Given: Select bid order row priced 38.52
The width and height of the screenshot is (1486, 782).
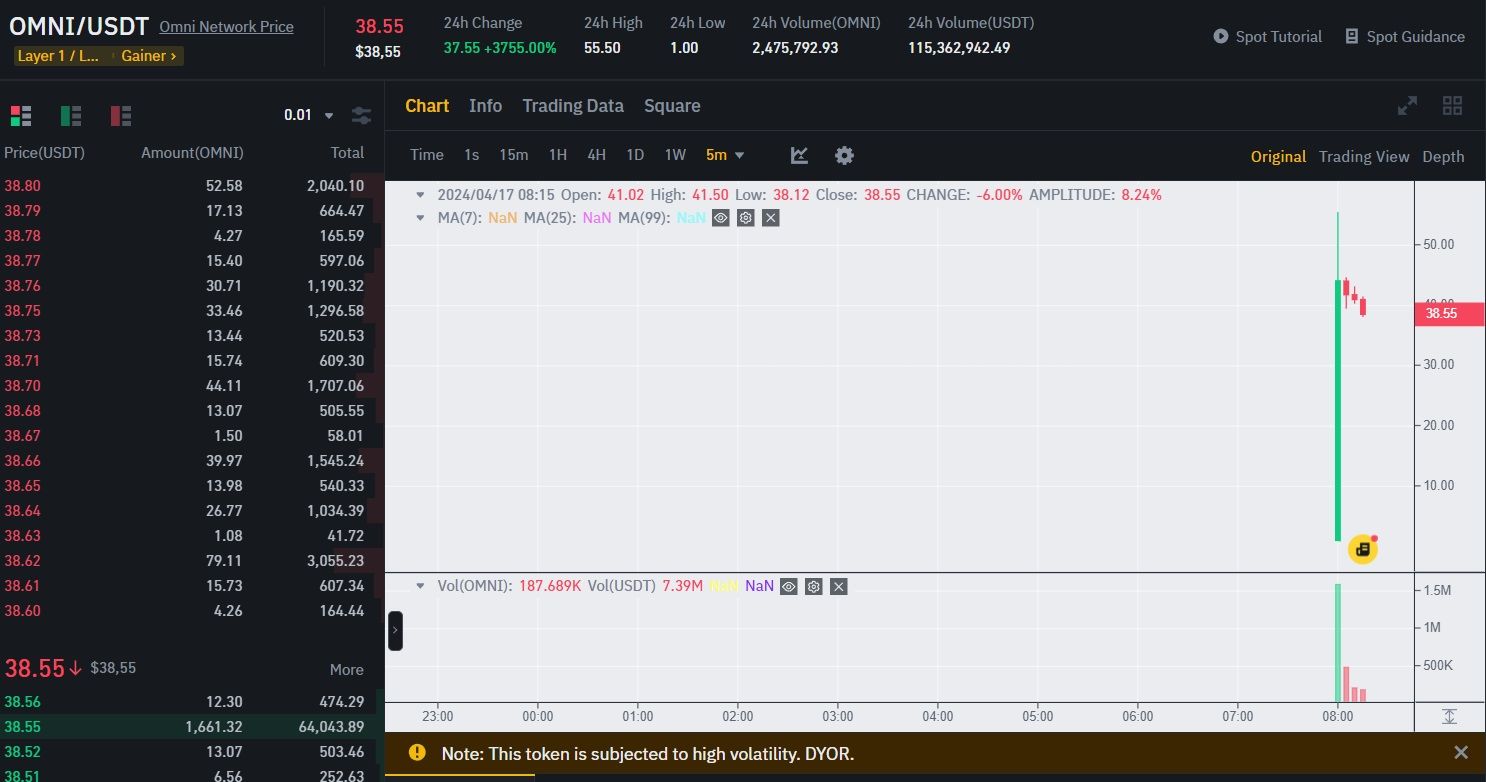Looking at the screenshot, I should coord(192,752).
